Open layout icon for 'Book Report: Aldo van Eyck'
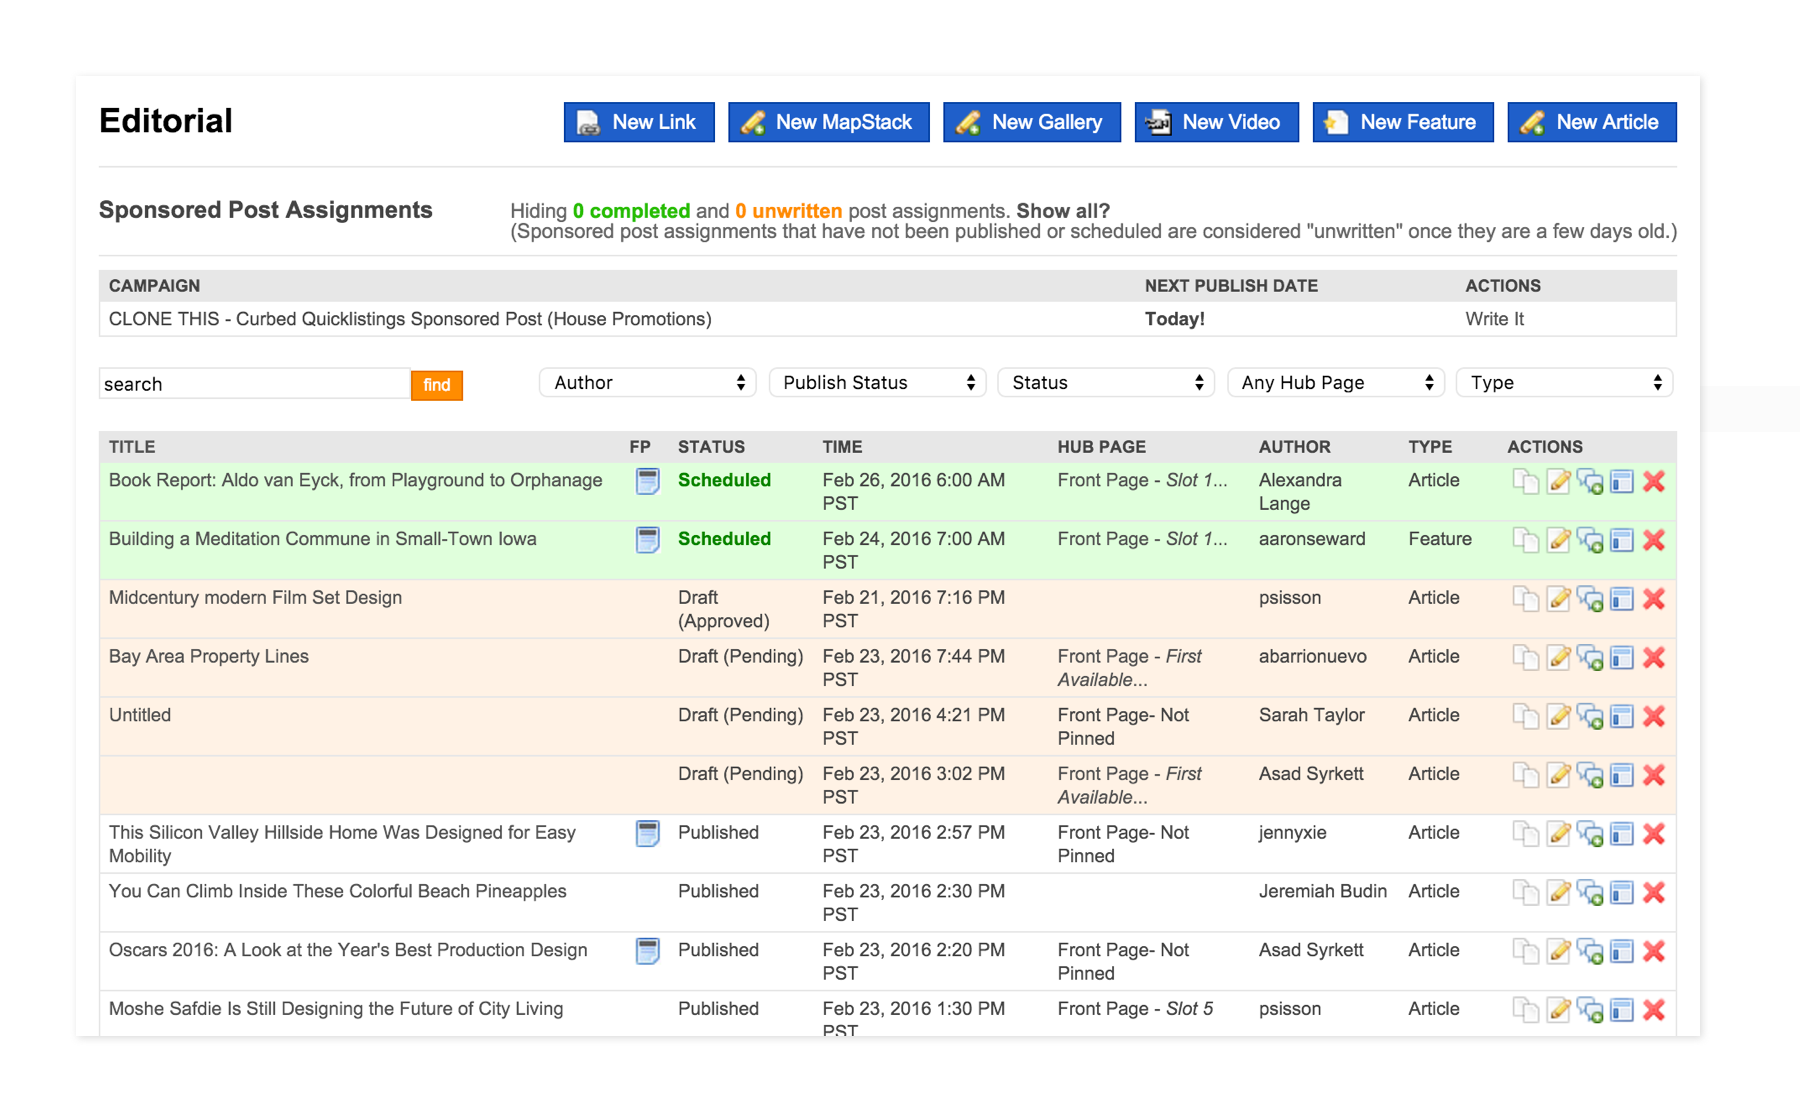The image size is (1800, 1106). [x=1622, y=482]
